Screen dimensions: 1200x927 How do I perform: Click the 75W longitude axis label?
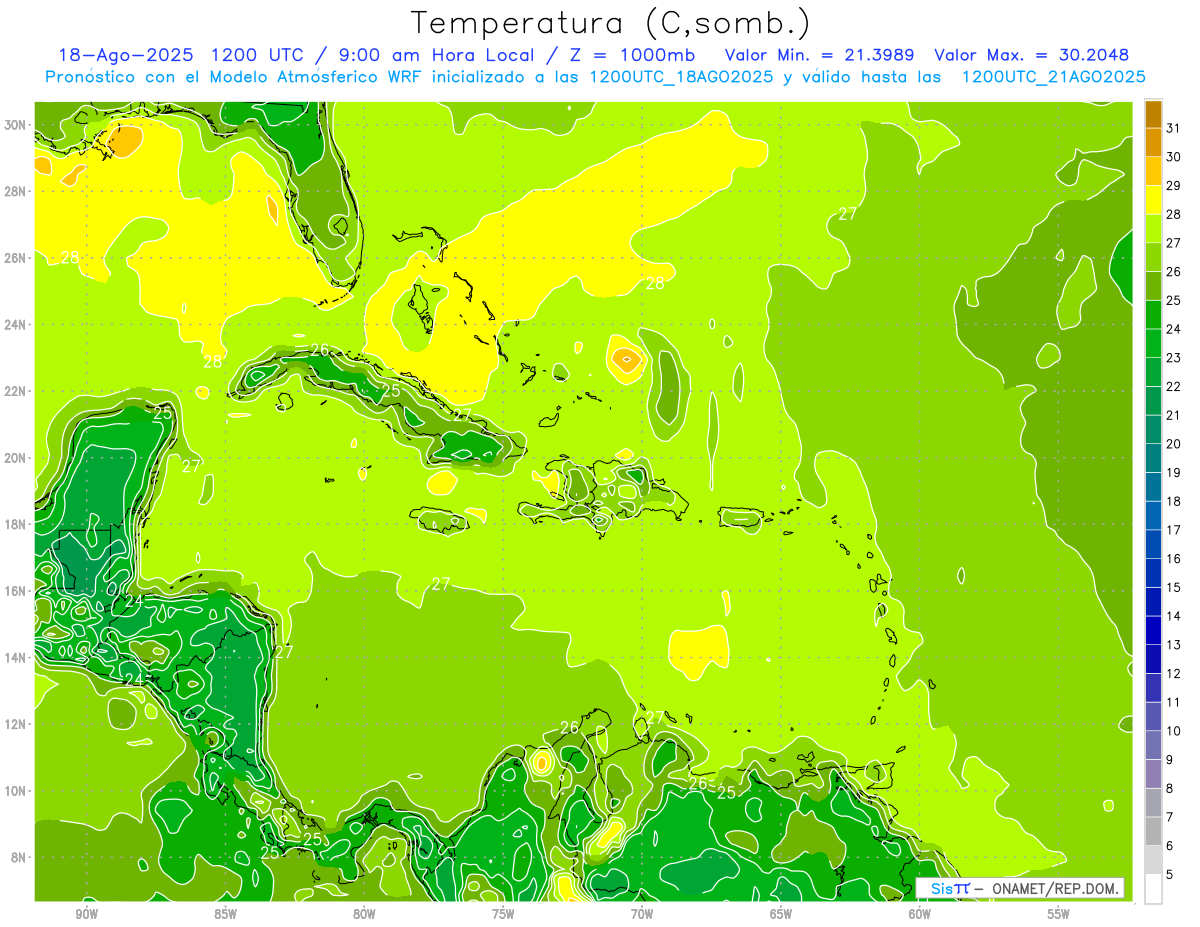click(x=503, y=915)
